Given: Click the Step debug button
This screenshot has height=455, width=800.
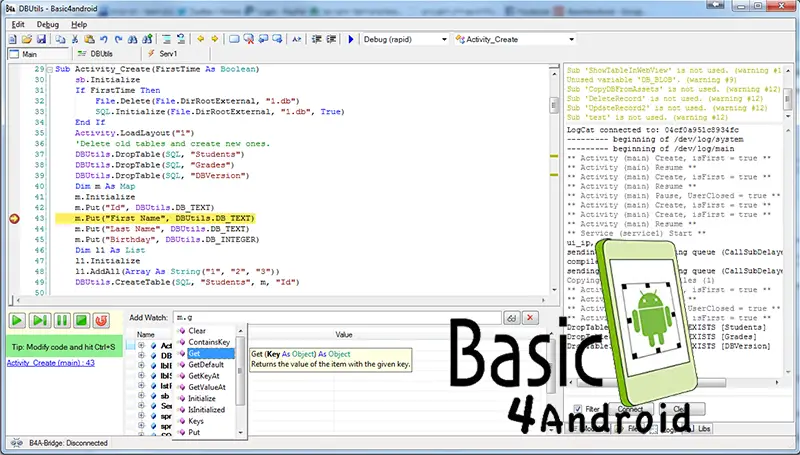Looking at the screenshot, I should click(x=40, y=320).
